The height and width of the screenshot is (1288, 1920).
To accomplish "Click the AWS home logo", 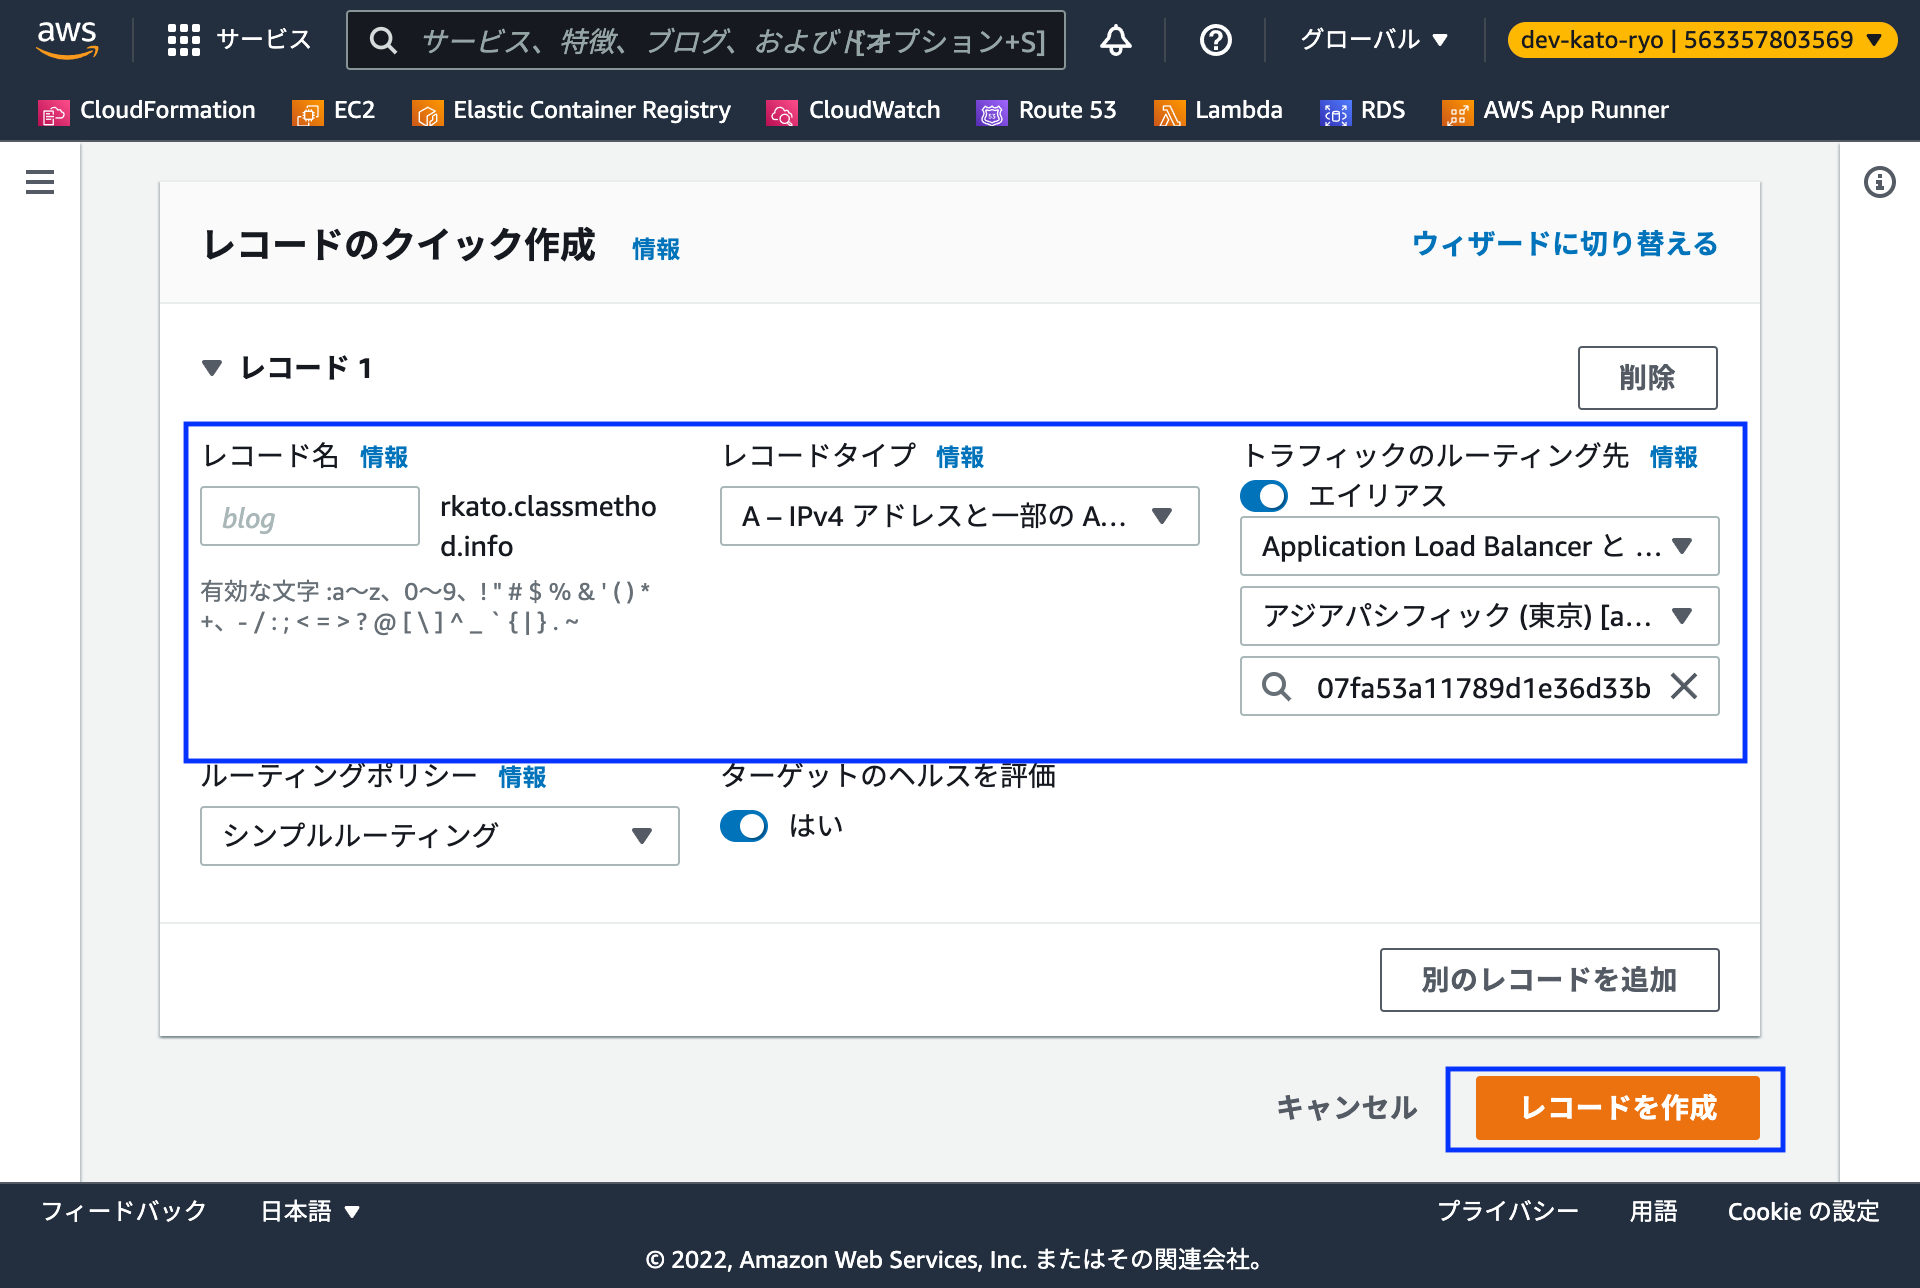I will coord(66,38).
